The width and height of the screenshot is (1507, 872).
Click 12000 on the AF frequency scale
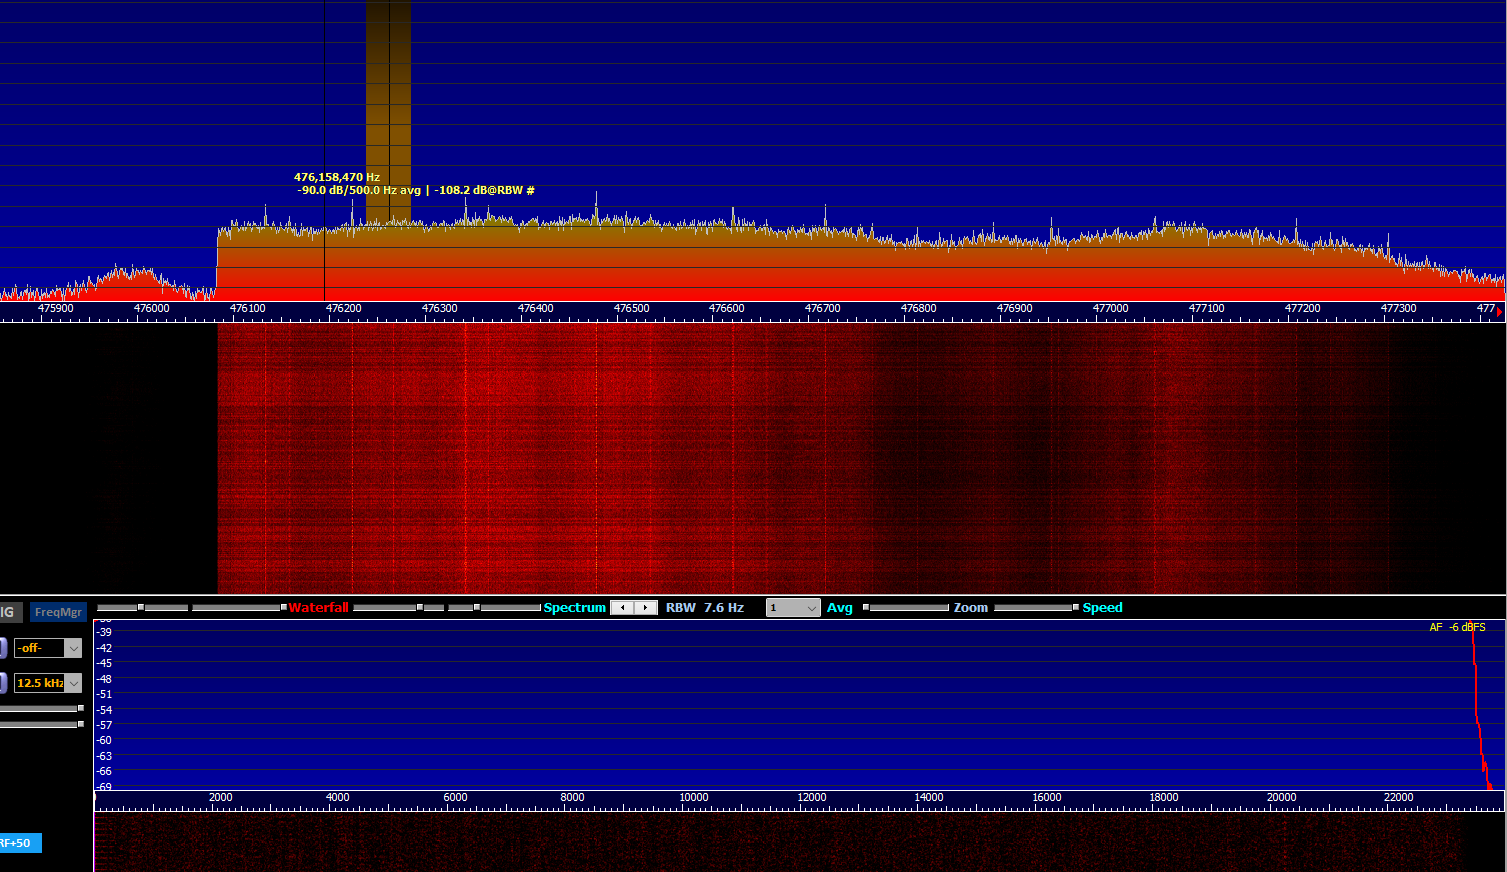(812, 797)
